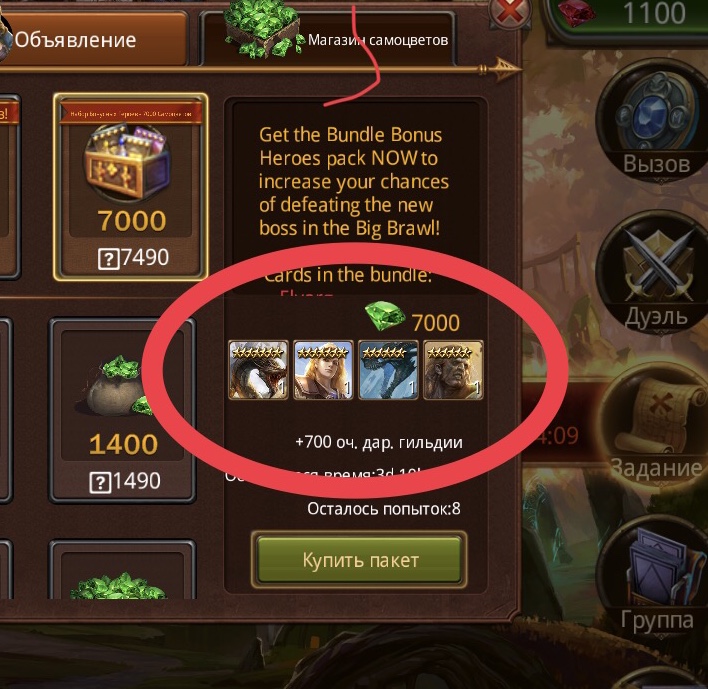
Task: View the dragon hero card thumbnail
Action: coord(258,370)
